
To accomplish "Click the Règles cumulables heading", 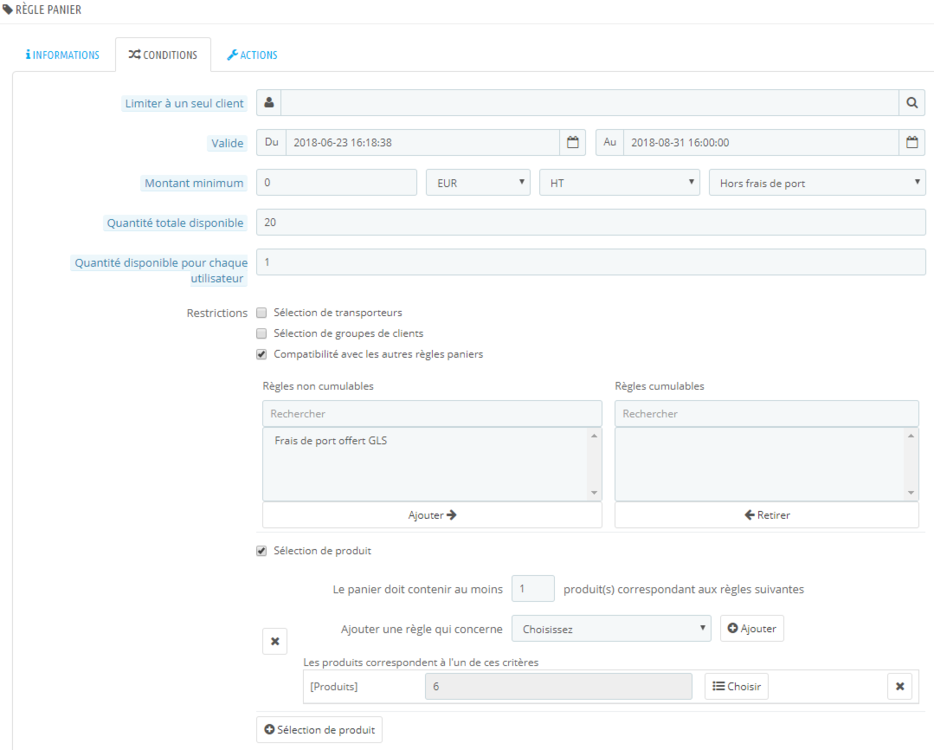I will click(659, 386).
